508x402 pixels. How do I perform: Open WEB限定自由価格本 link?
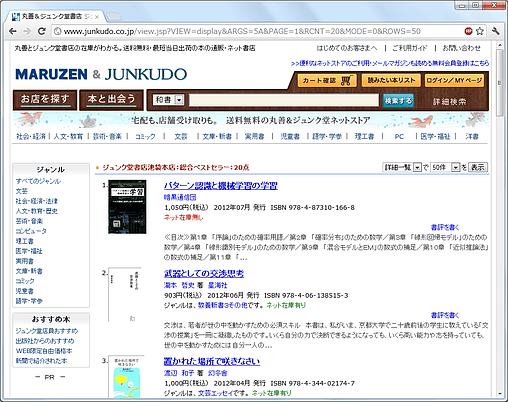(44, 351)
